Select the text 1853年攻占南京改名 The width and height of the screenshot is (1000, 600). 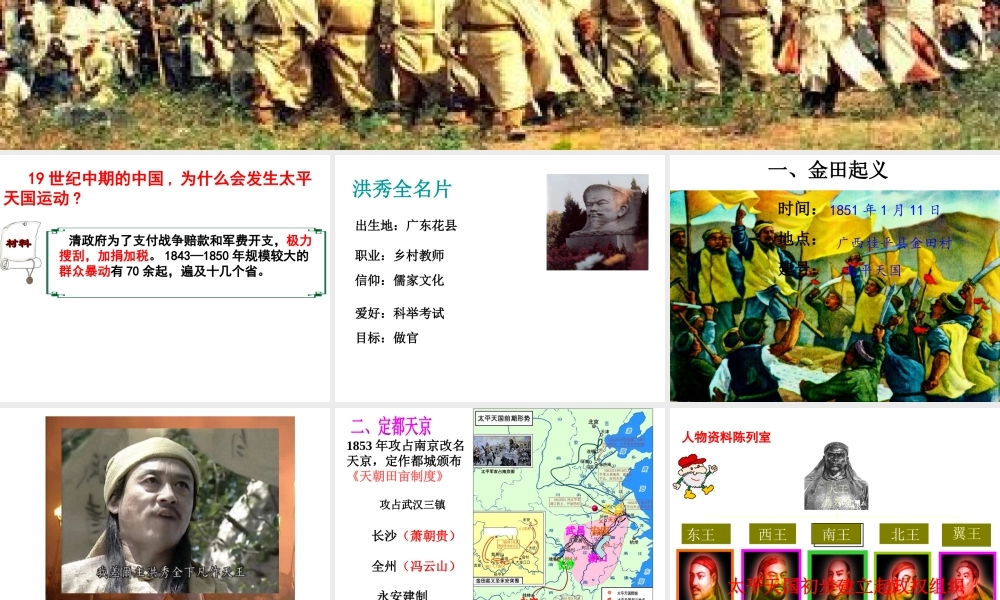pyautogui.click(x=406, y=446)
